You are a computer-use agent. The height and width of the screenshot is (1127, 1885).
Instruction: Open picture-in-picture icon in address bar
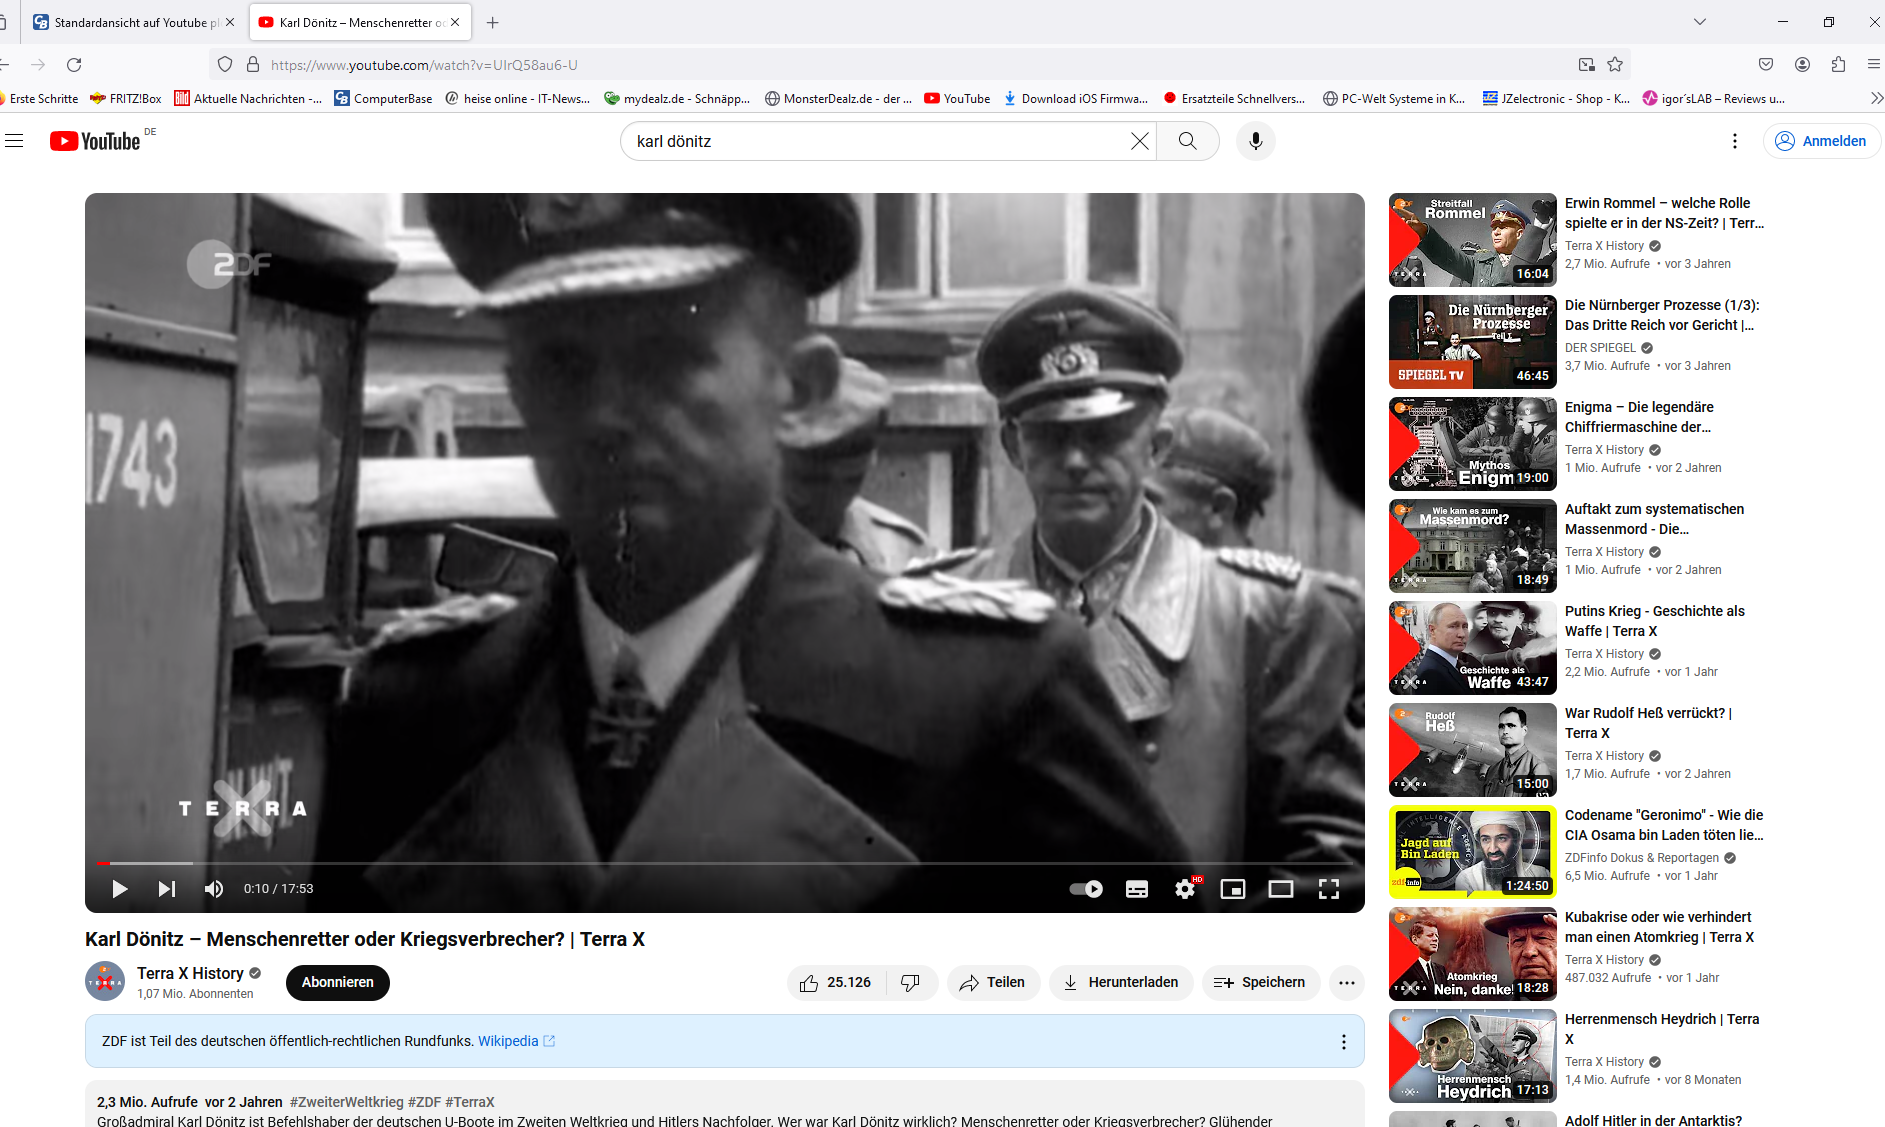pyautogui.click(x=1586, y=65)
